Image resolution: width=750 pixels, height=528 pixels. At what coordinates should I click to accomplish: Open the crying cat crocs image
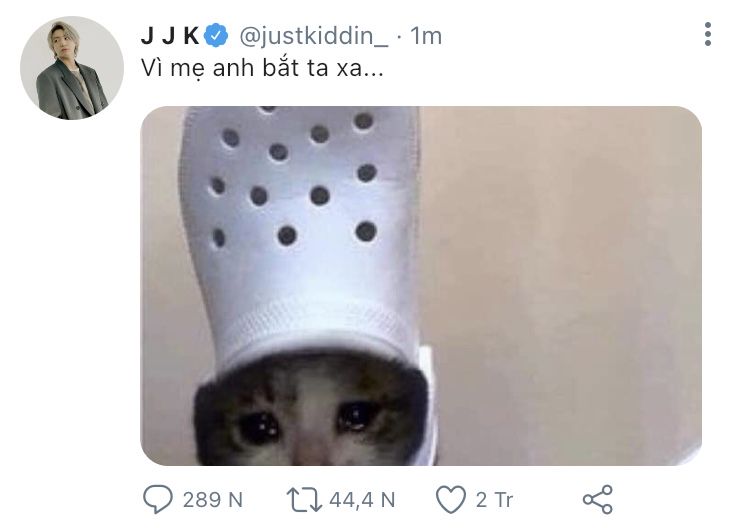point(421,286)
